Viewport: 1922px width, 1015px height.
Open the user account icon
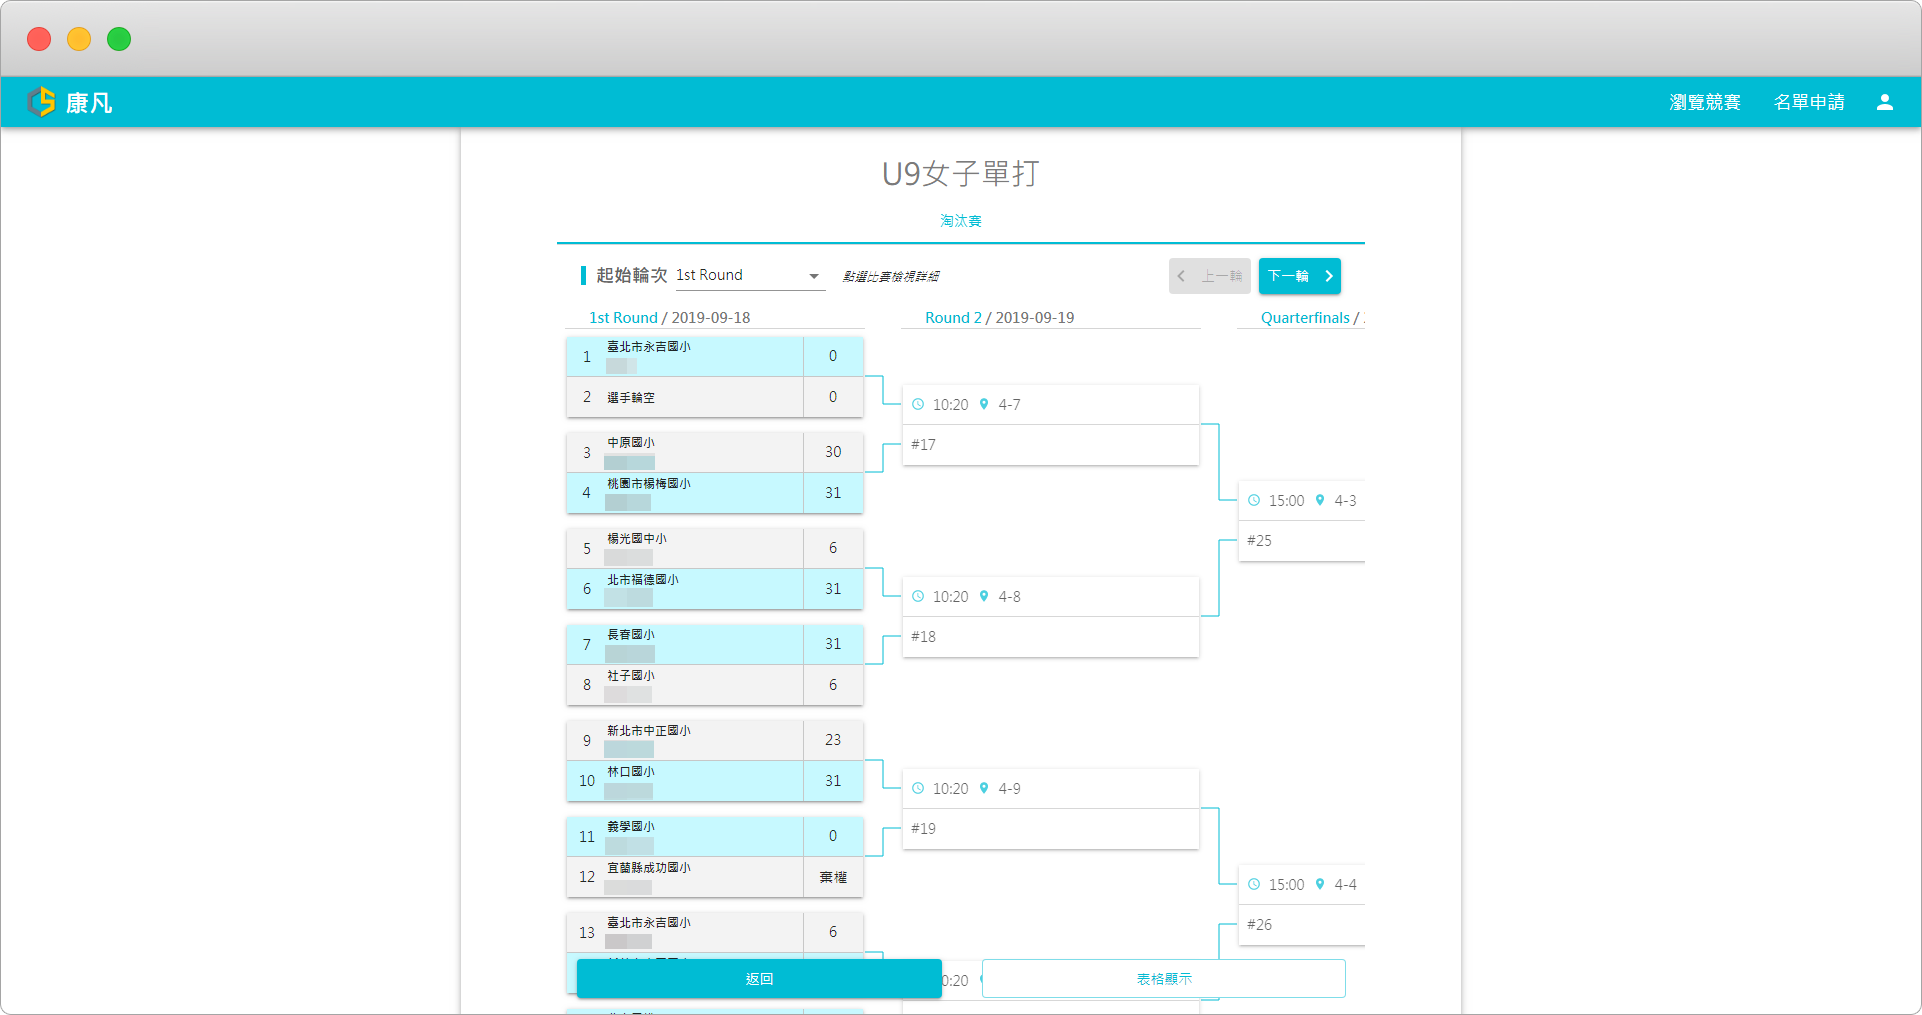coord(1885,102)
